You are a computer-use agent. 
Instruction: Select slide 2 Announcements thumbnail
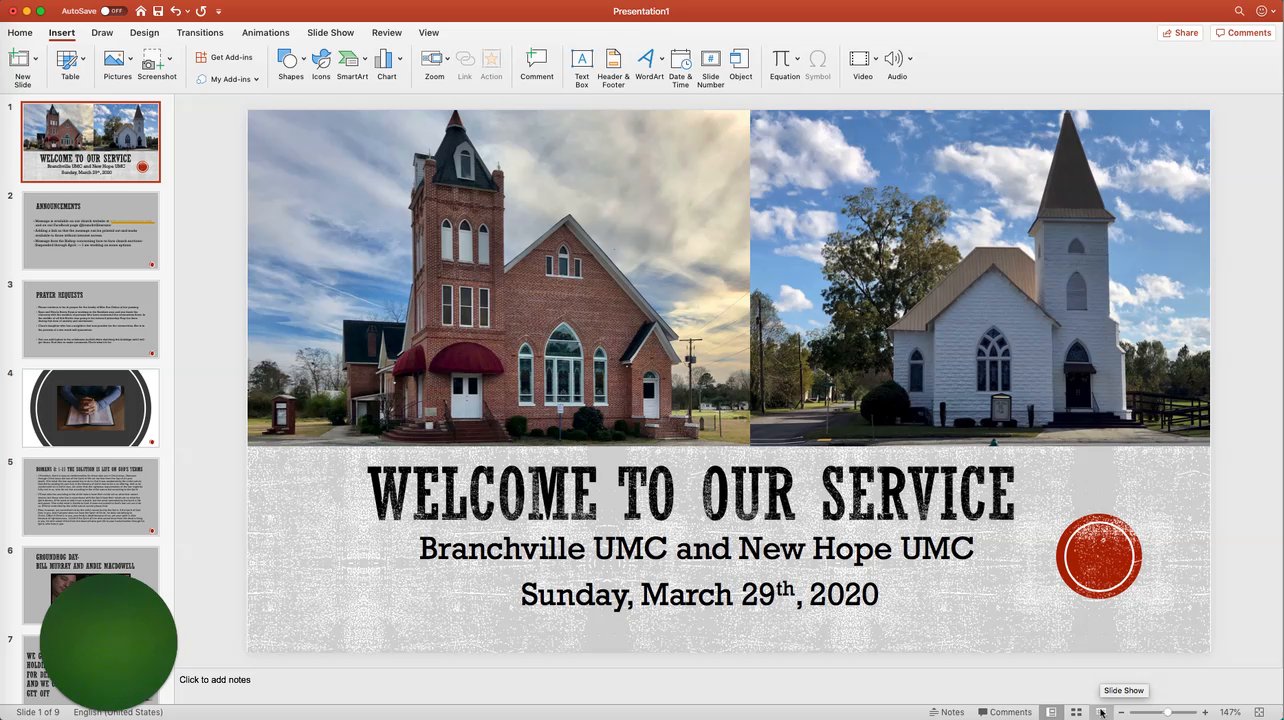pos(90,231)
